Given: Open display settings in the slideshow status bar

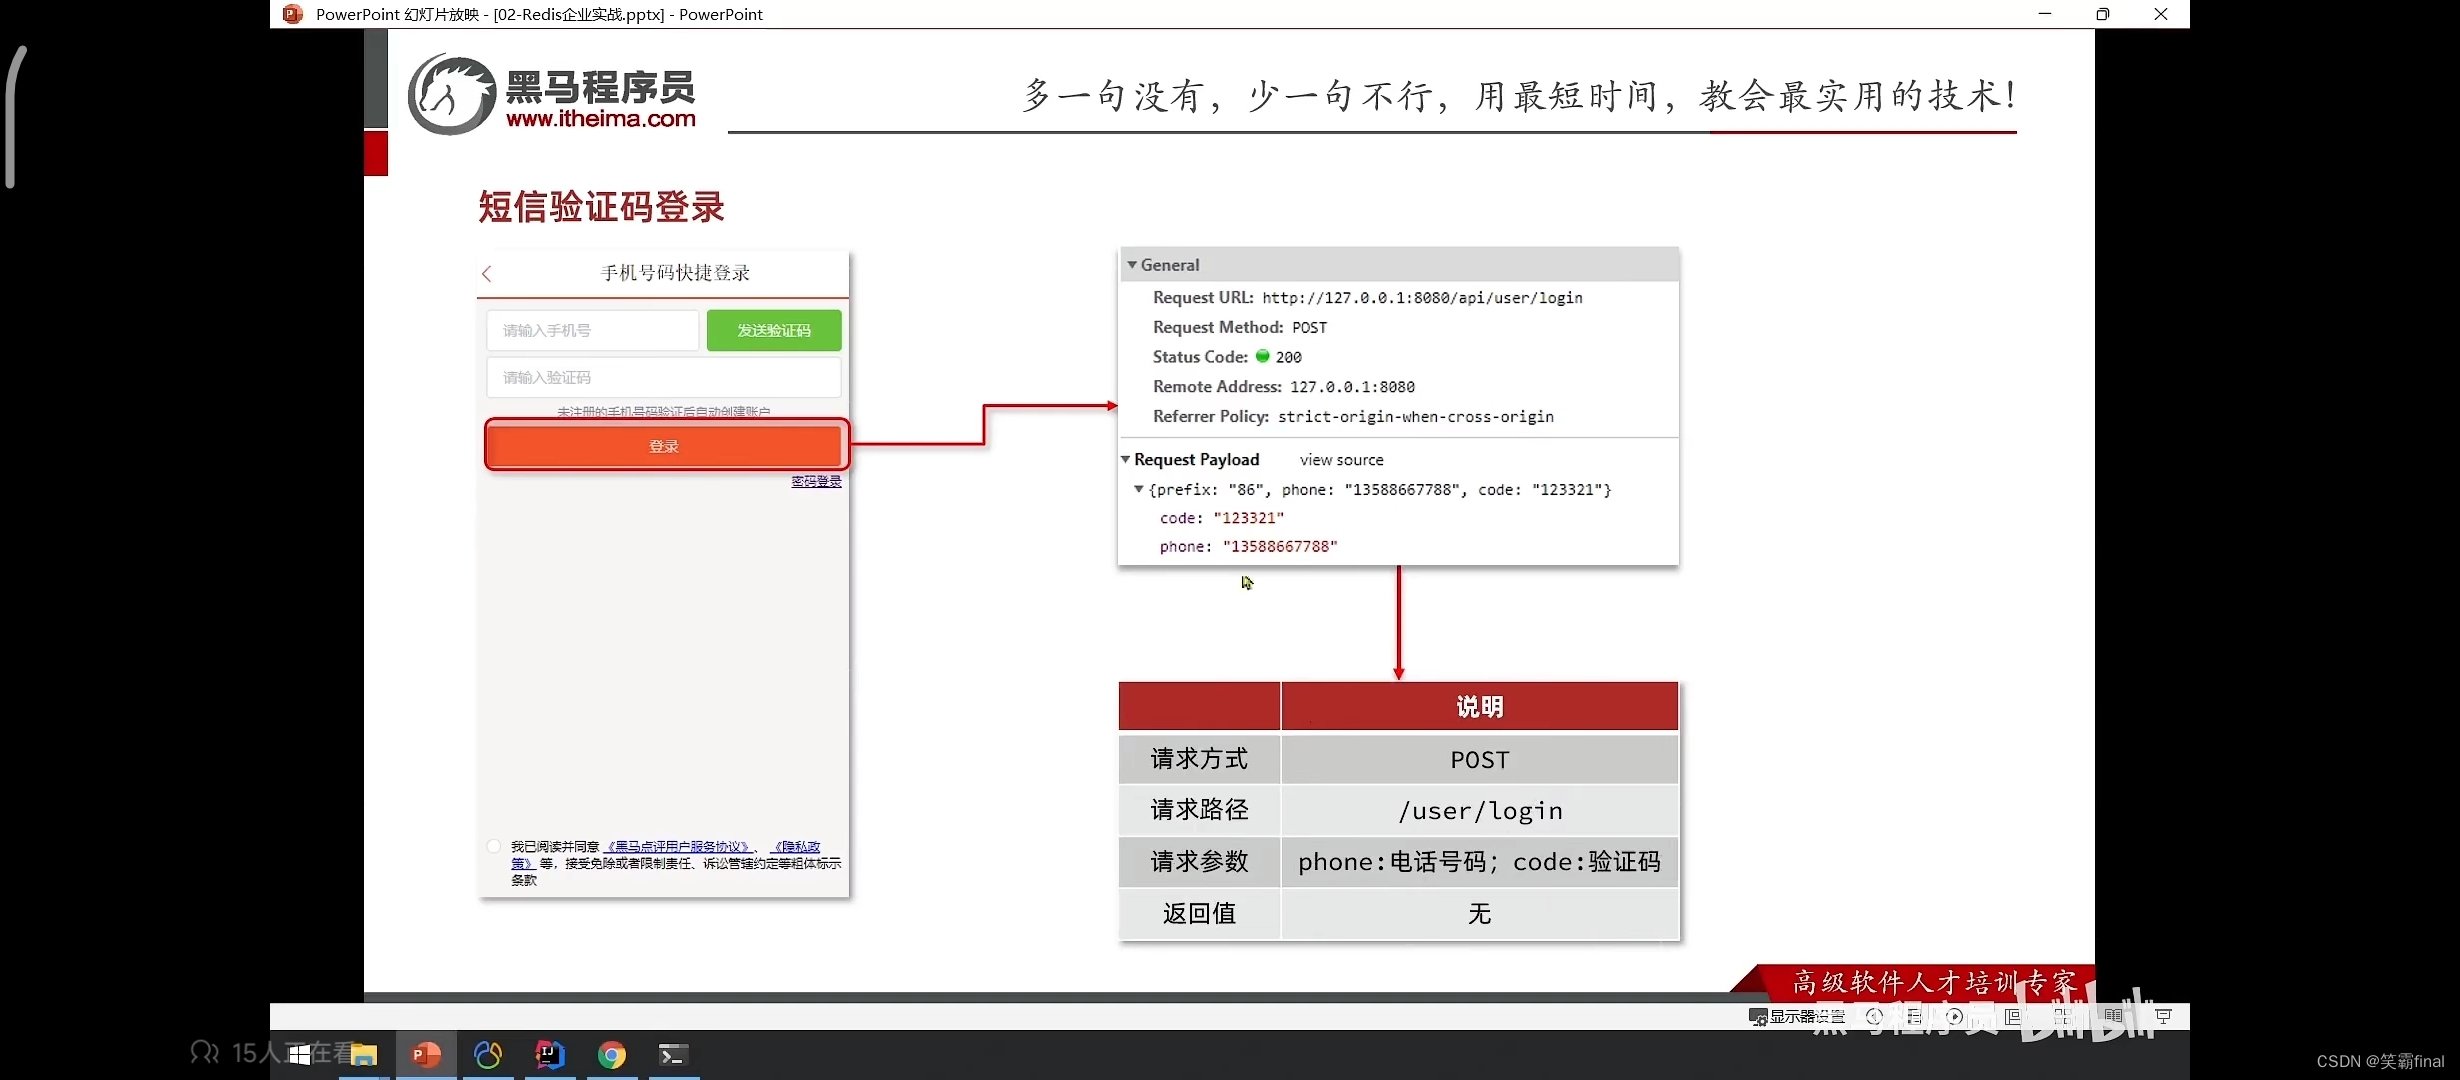Looking at the screenshot, I should (x=1797, y=1016).
